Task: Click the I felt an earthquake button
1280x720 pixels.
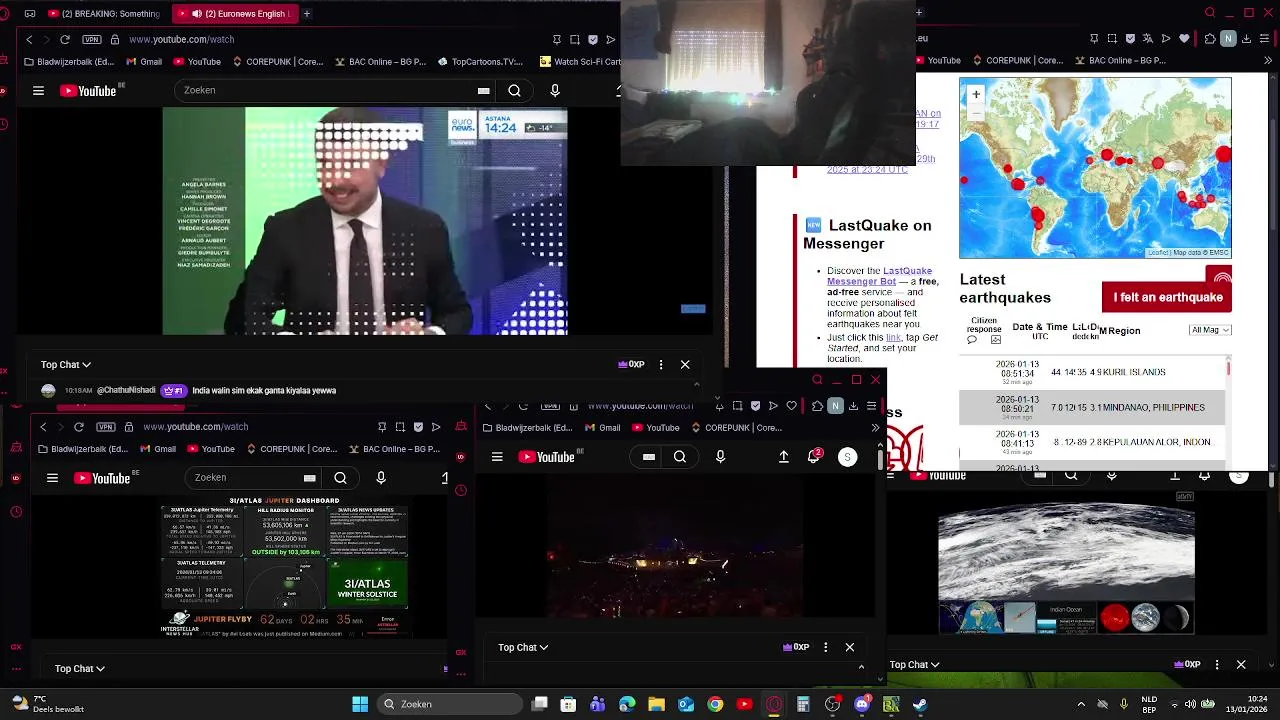Action: pyautogui.click(x=1167, y=297)
